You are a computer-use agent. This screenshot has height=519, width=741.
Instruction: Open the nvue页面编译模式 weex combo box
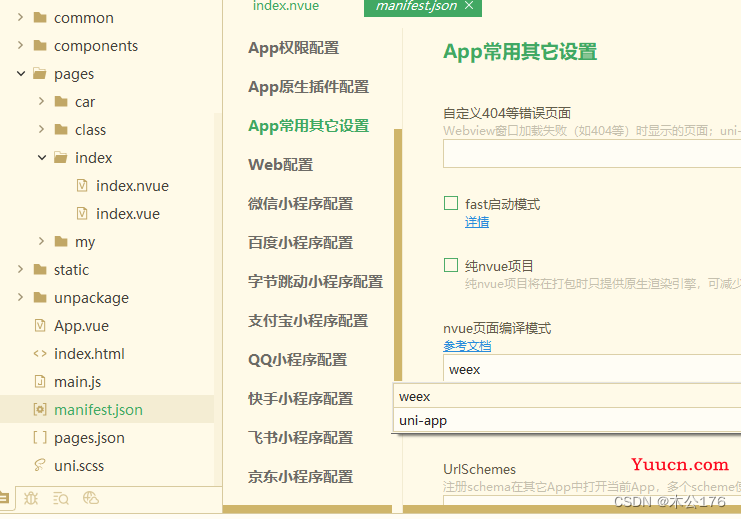pos(592,369)
